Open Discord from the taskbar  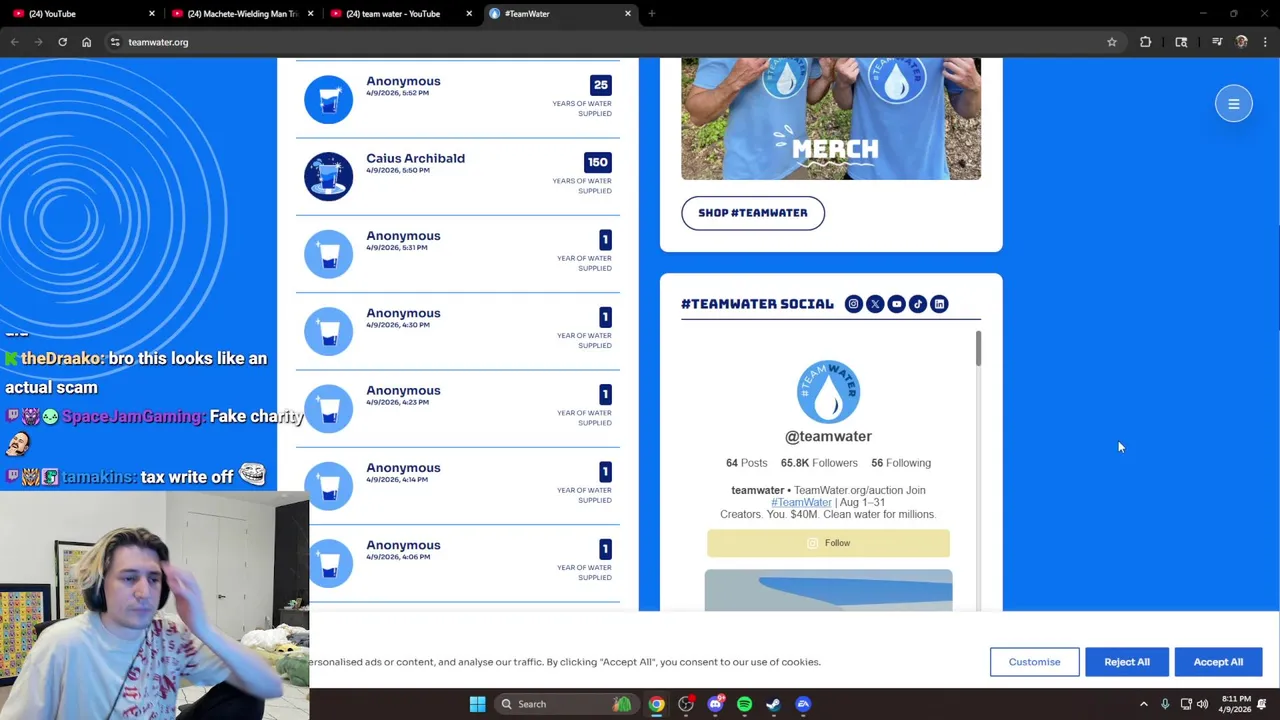715,704
